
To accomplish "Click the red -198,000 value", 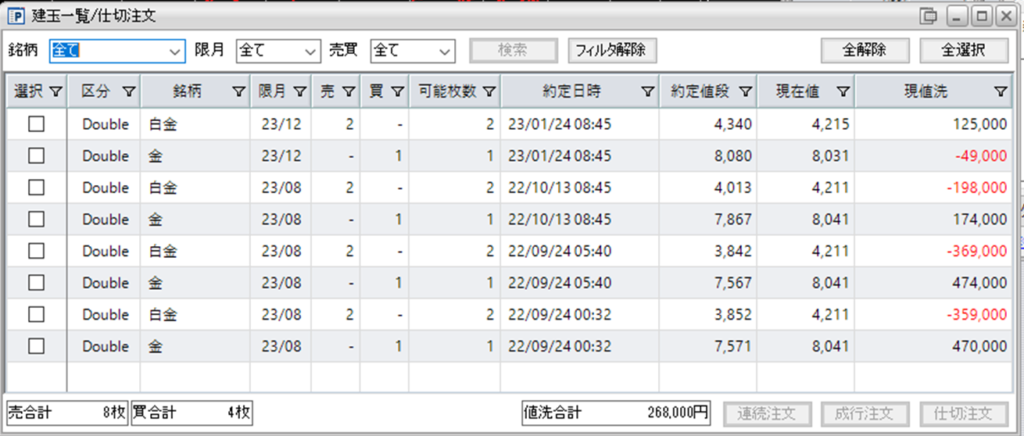I will 977,187.
